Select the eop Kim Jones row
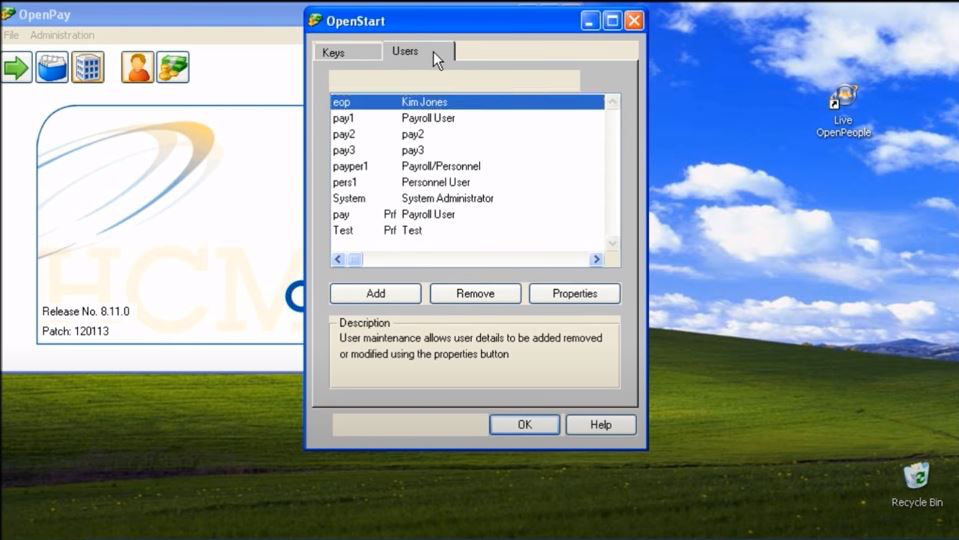959x540 pixels. pos(467,102)
